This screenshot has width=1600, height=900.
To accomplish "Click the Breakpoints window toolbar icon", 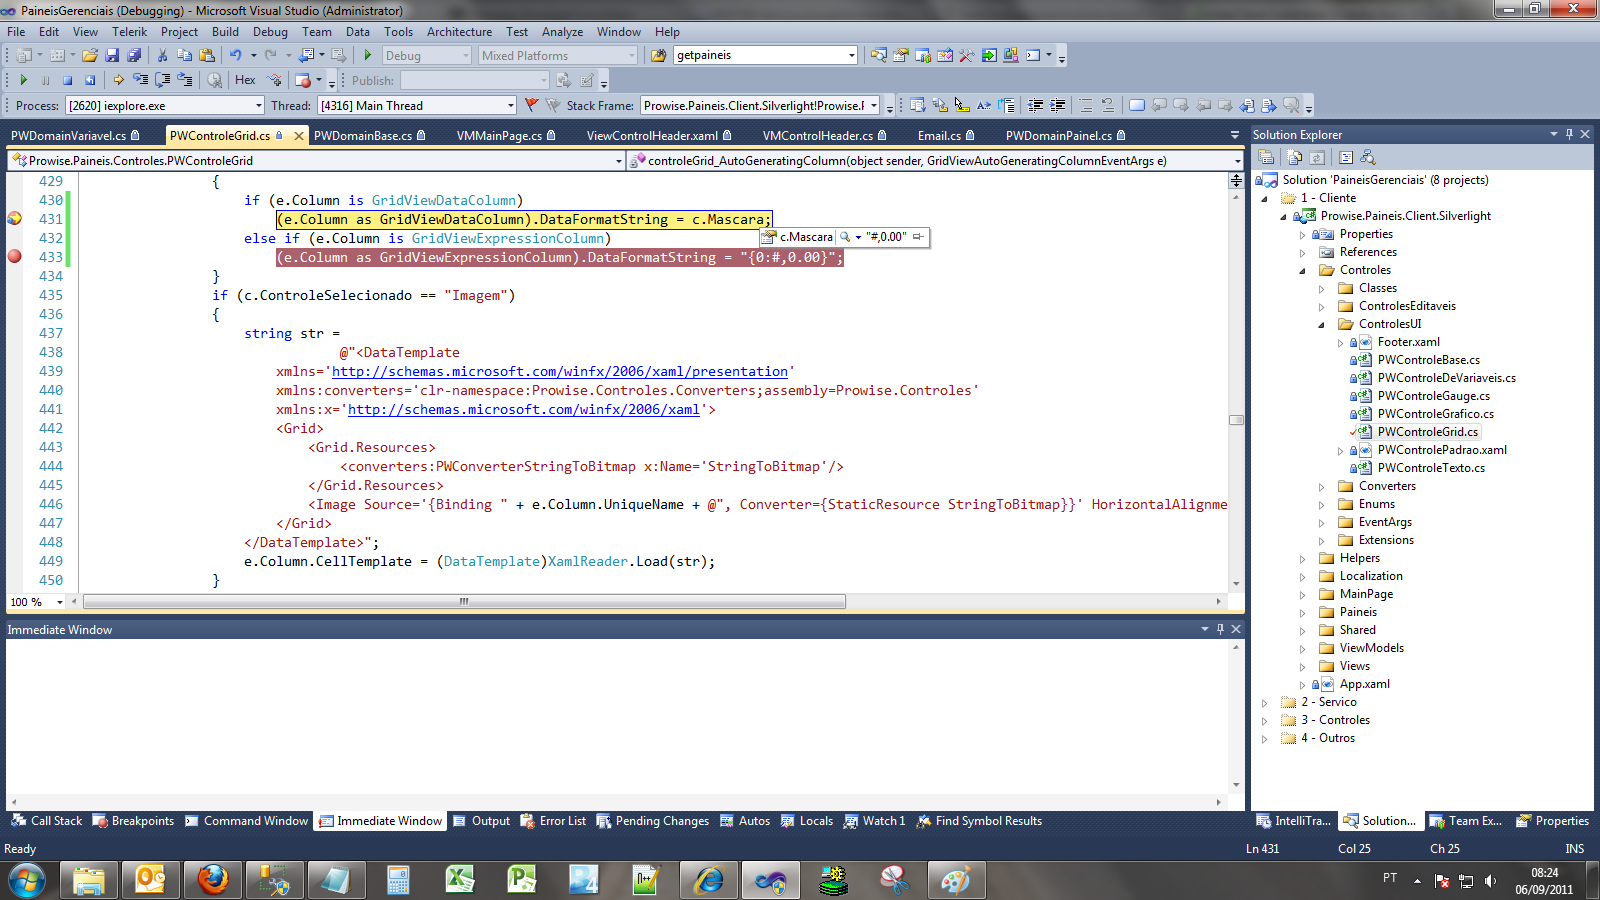I will 303,80.
